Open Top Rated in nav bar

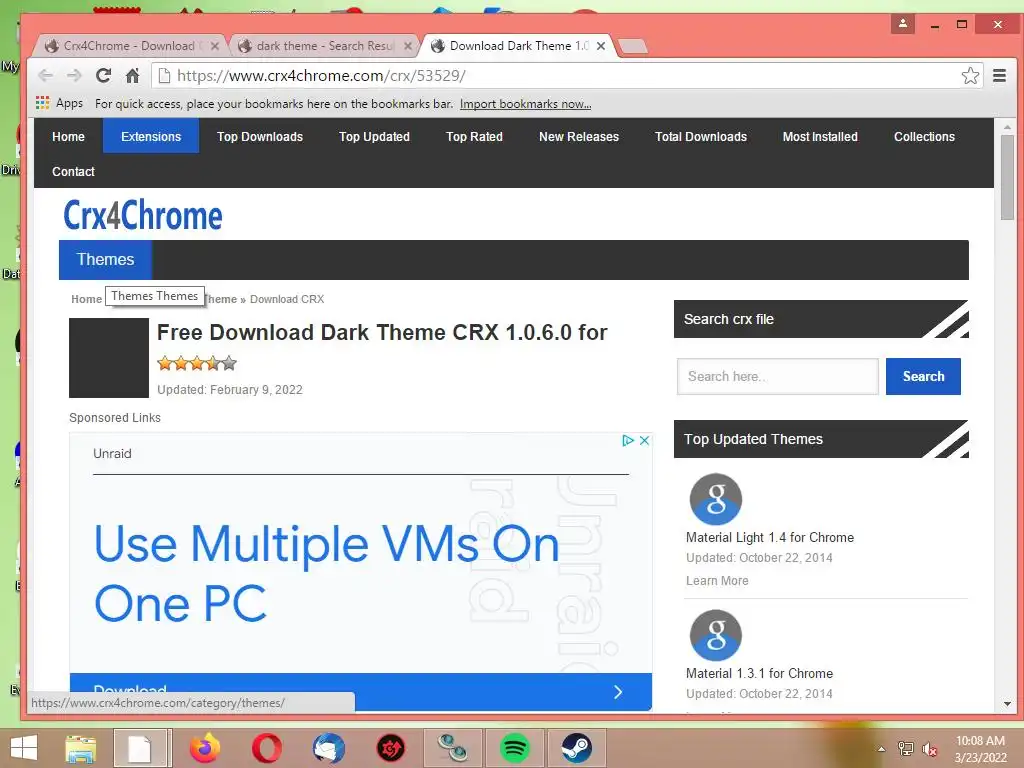[x=474, y=136]
